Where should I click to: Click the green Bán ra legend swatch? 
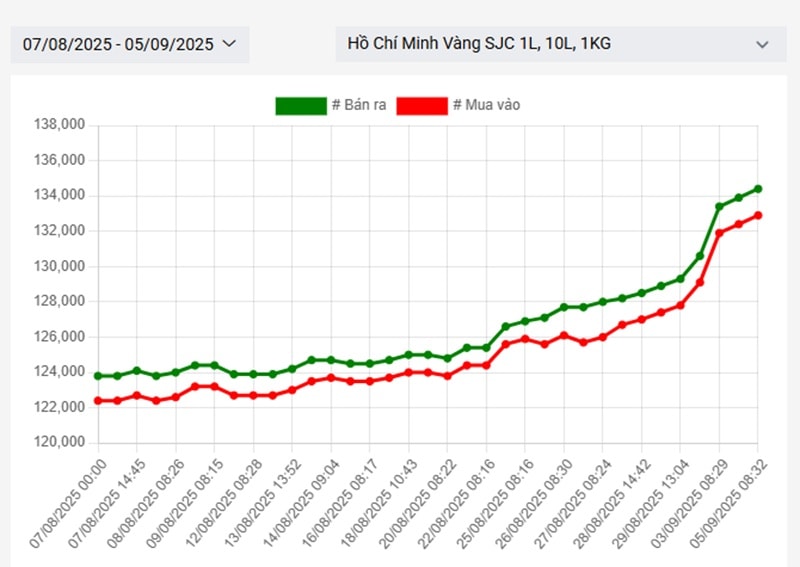point(300,106)
